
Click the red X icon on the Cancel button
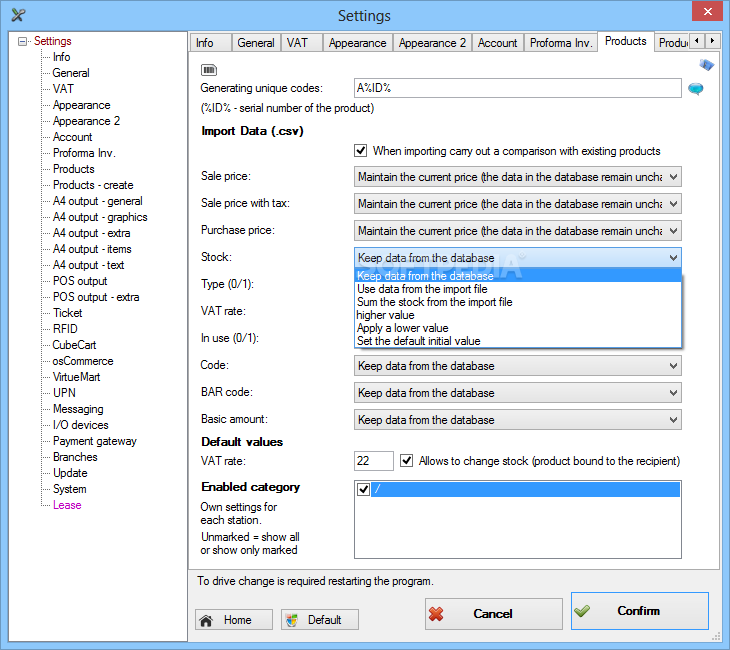click(436, 614)
